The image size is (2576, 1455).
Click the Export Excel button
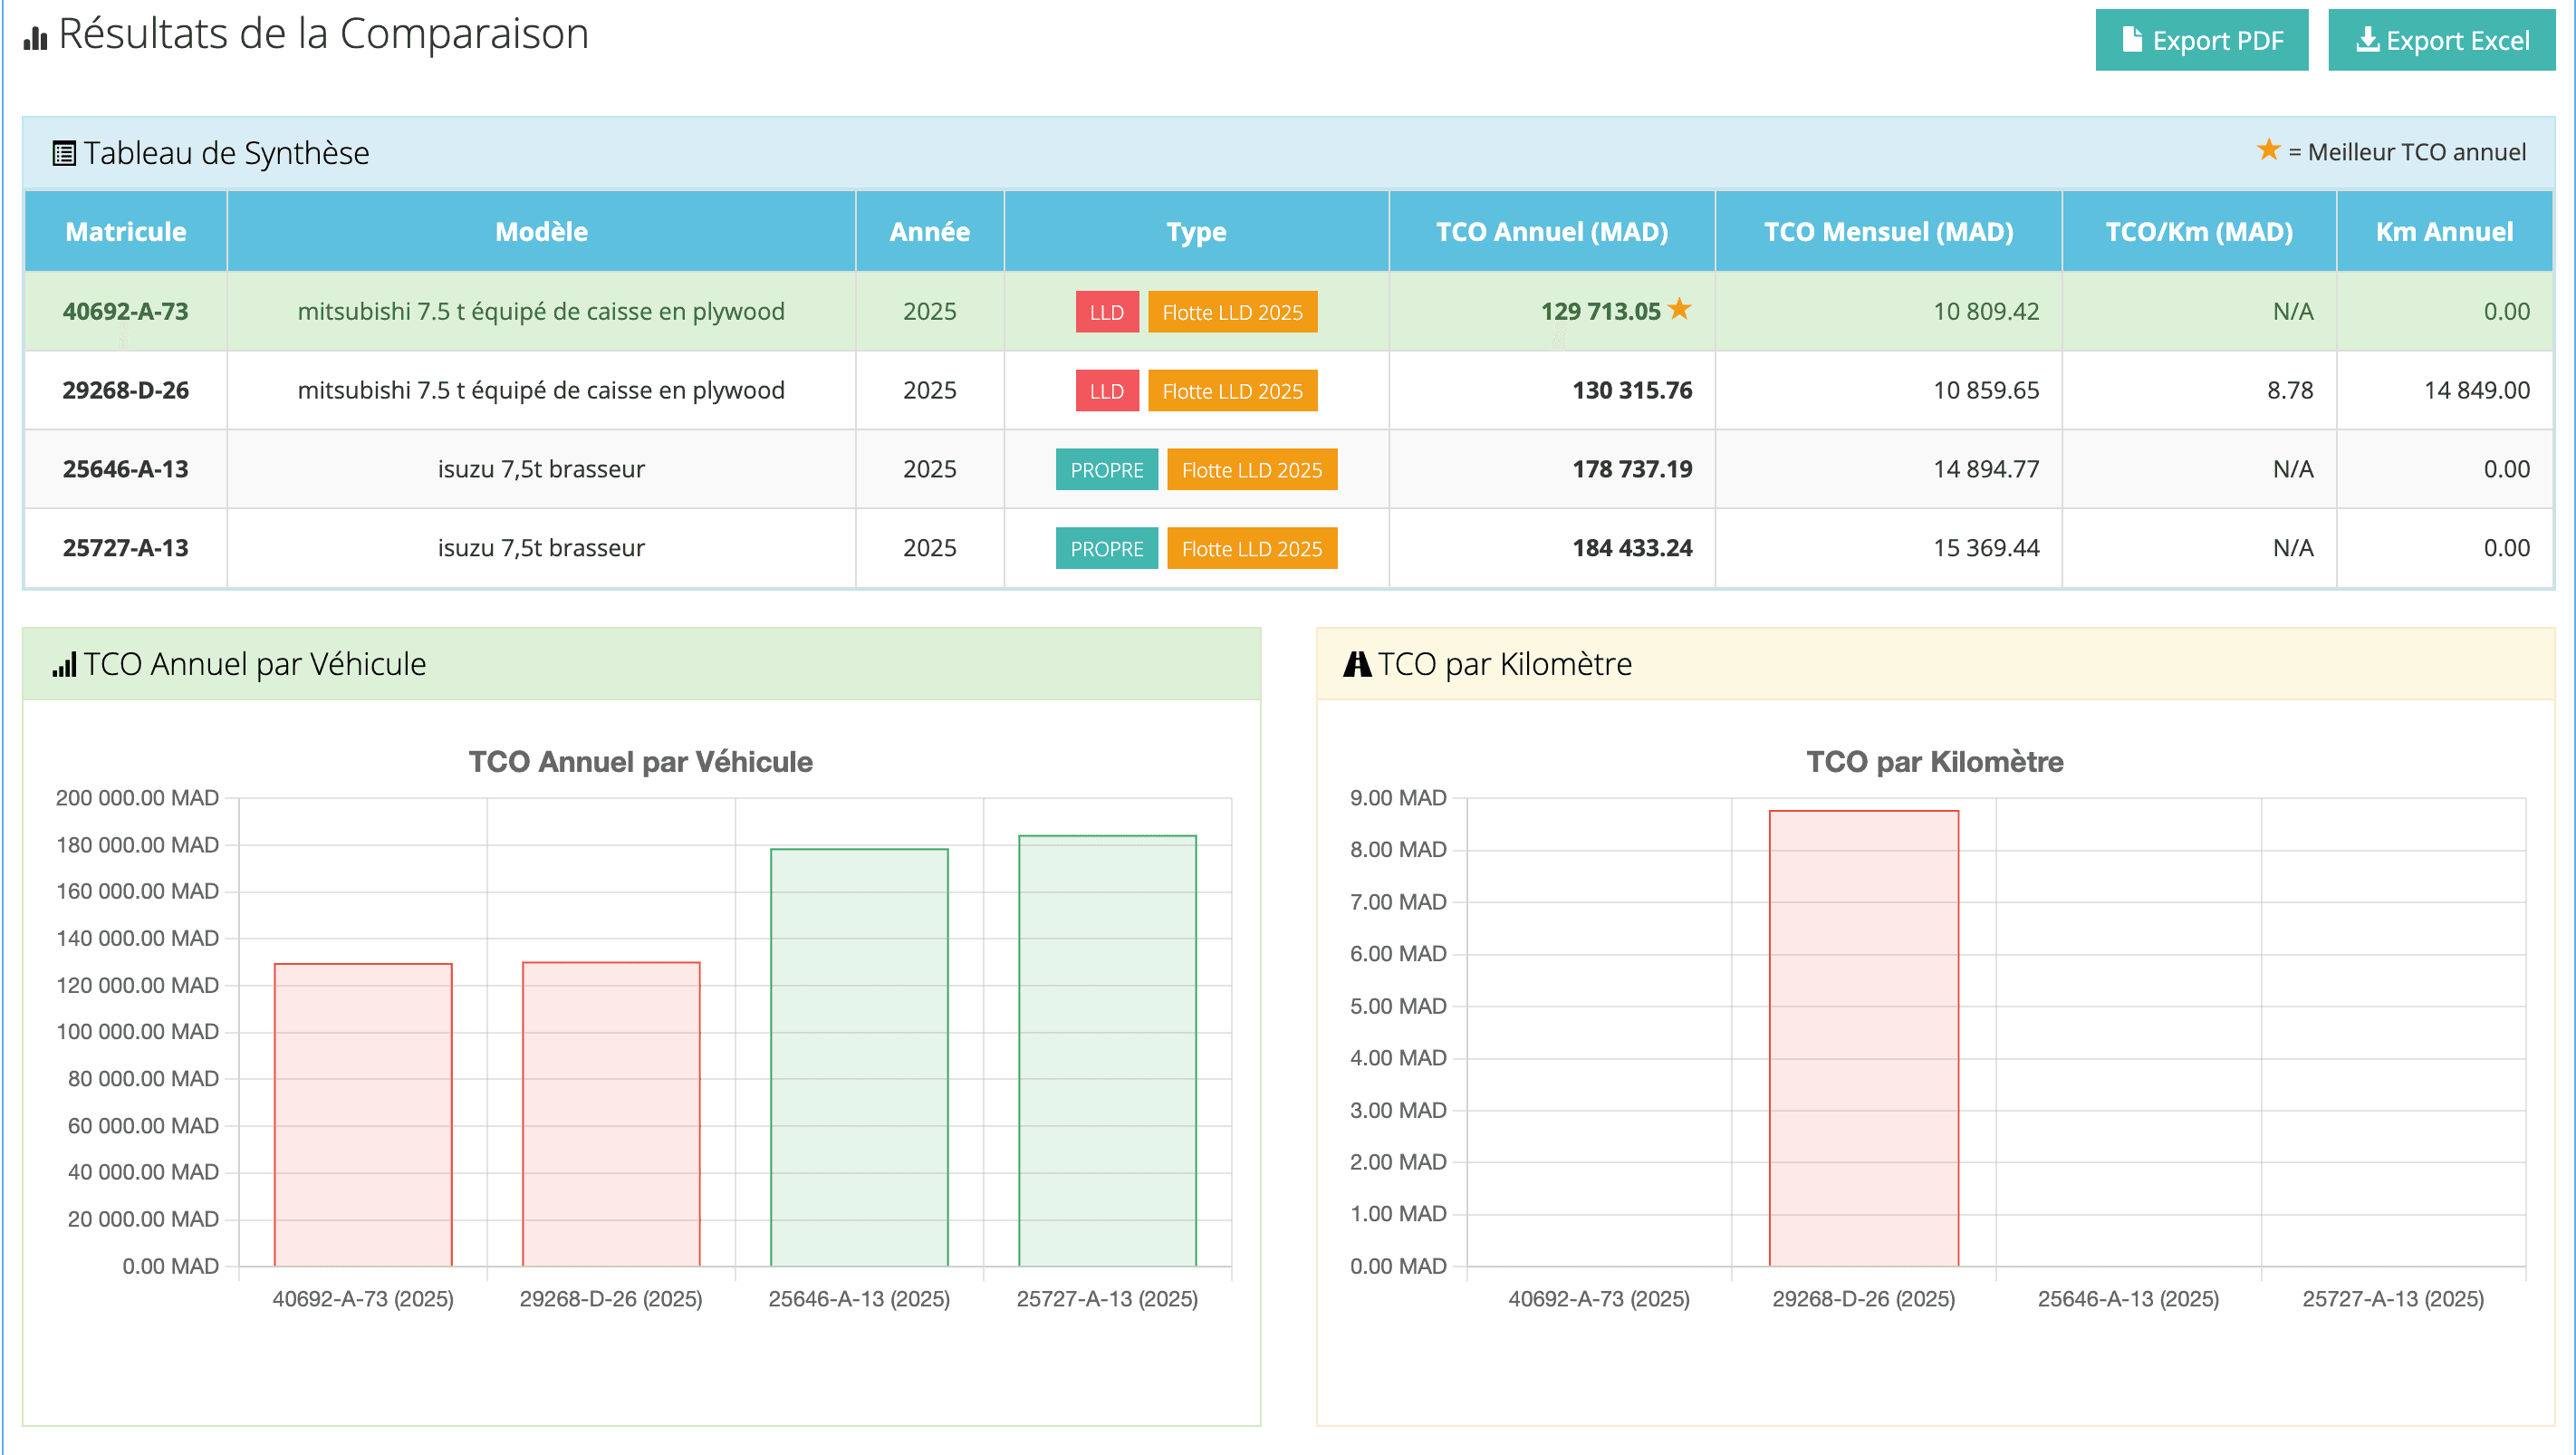point(2440,40)
